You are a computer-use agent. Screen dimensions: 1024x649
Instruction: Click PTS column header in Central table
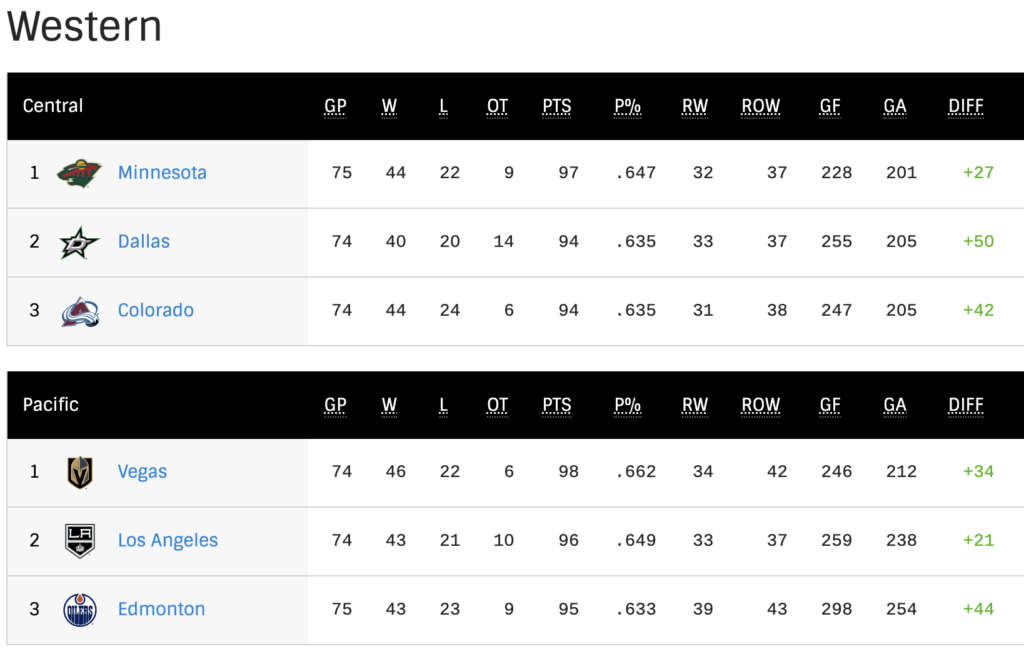click(556, 106)
